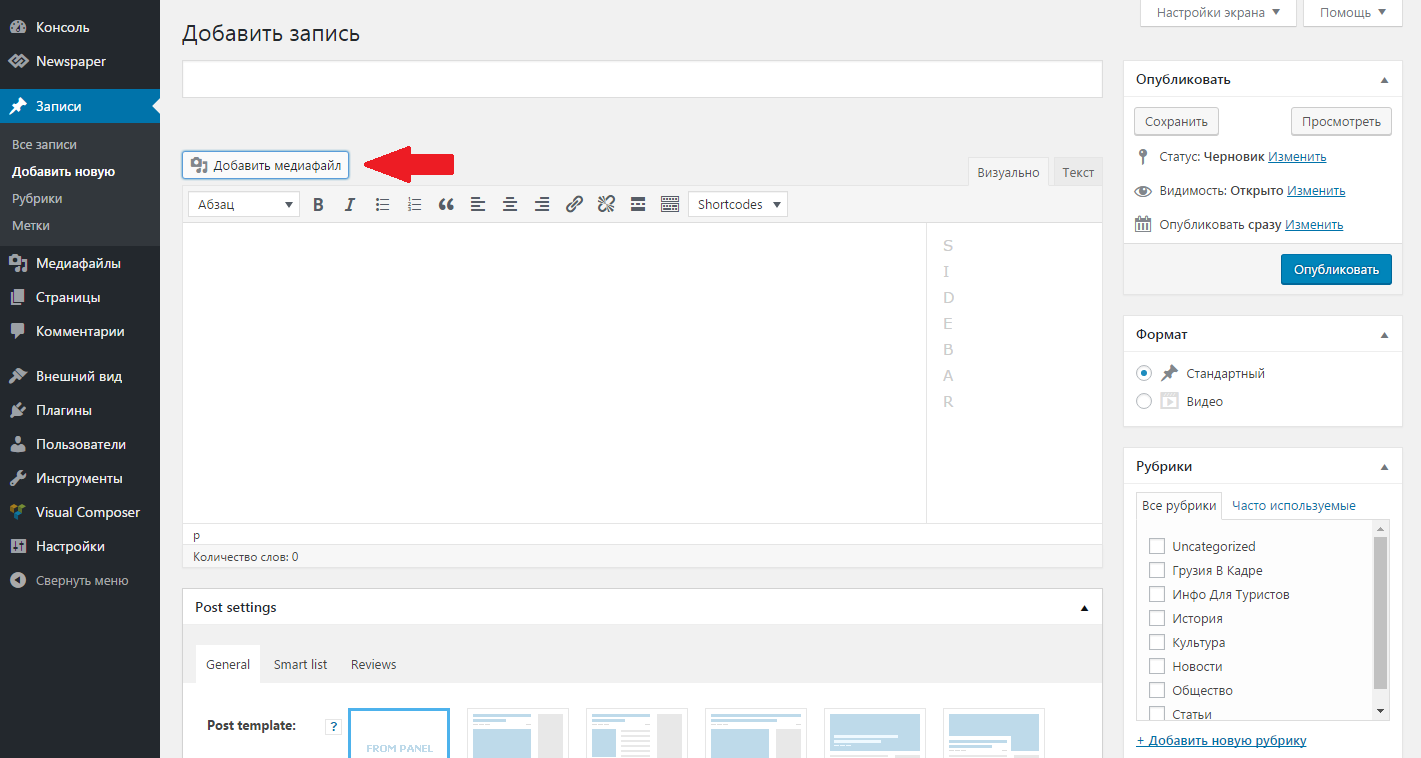Go to Медиафайлы library
The width and height of the screenshot is (1421, 758).
pyautogui.click(x=80, y=263)
